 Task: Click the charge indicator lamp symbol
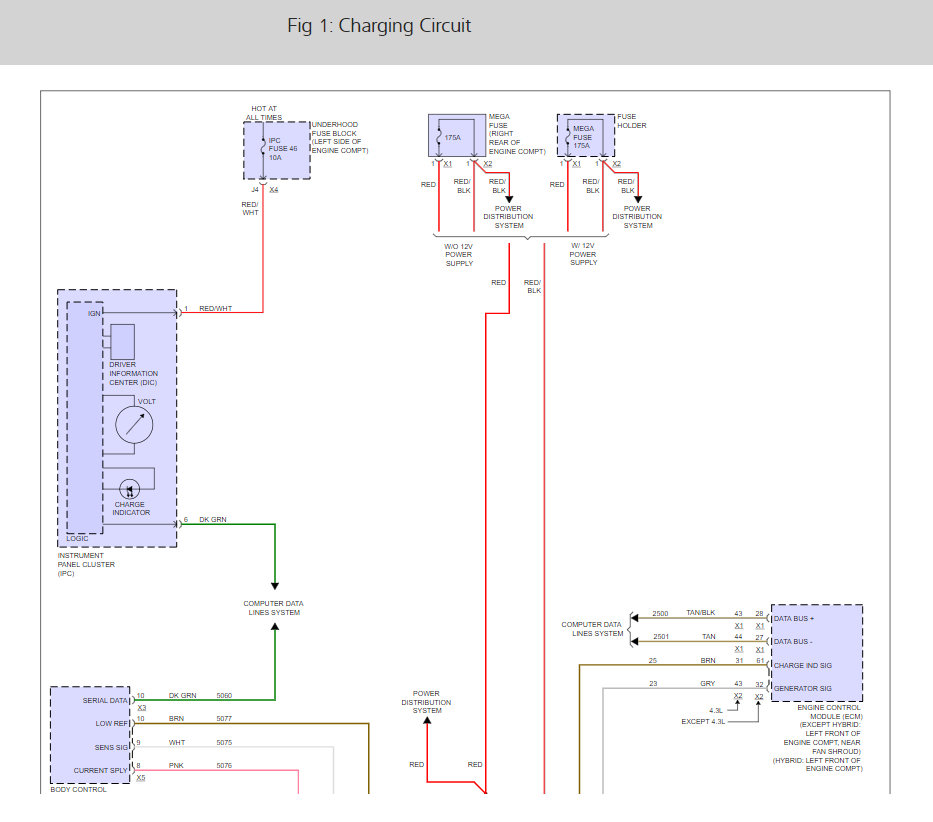(x=130, y=490)
